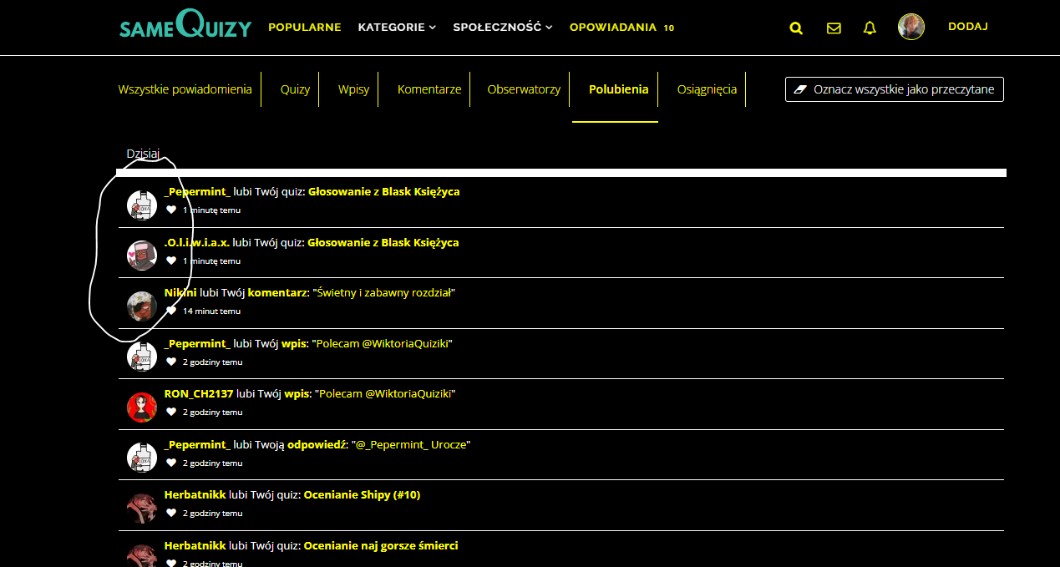Click .O.l.i.w.i.a.x. profile avatar
Viewport: 1060px width, 567px height.
point(142,255)
